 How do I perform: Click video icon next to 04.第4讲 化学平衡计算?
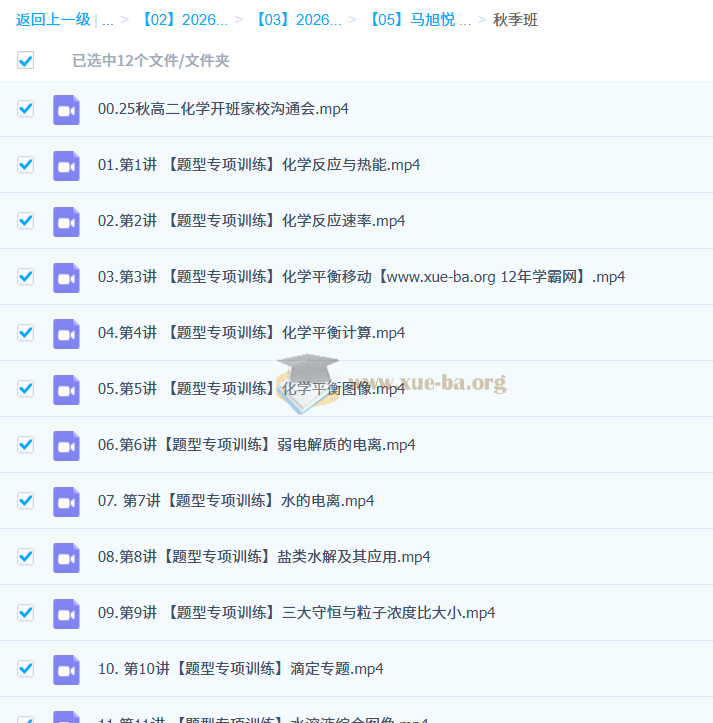pyautogui.click(x=66, y=333)
